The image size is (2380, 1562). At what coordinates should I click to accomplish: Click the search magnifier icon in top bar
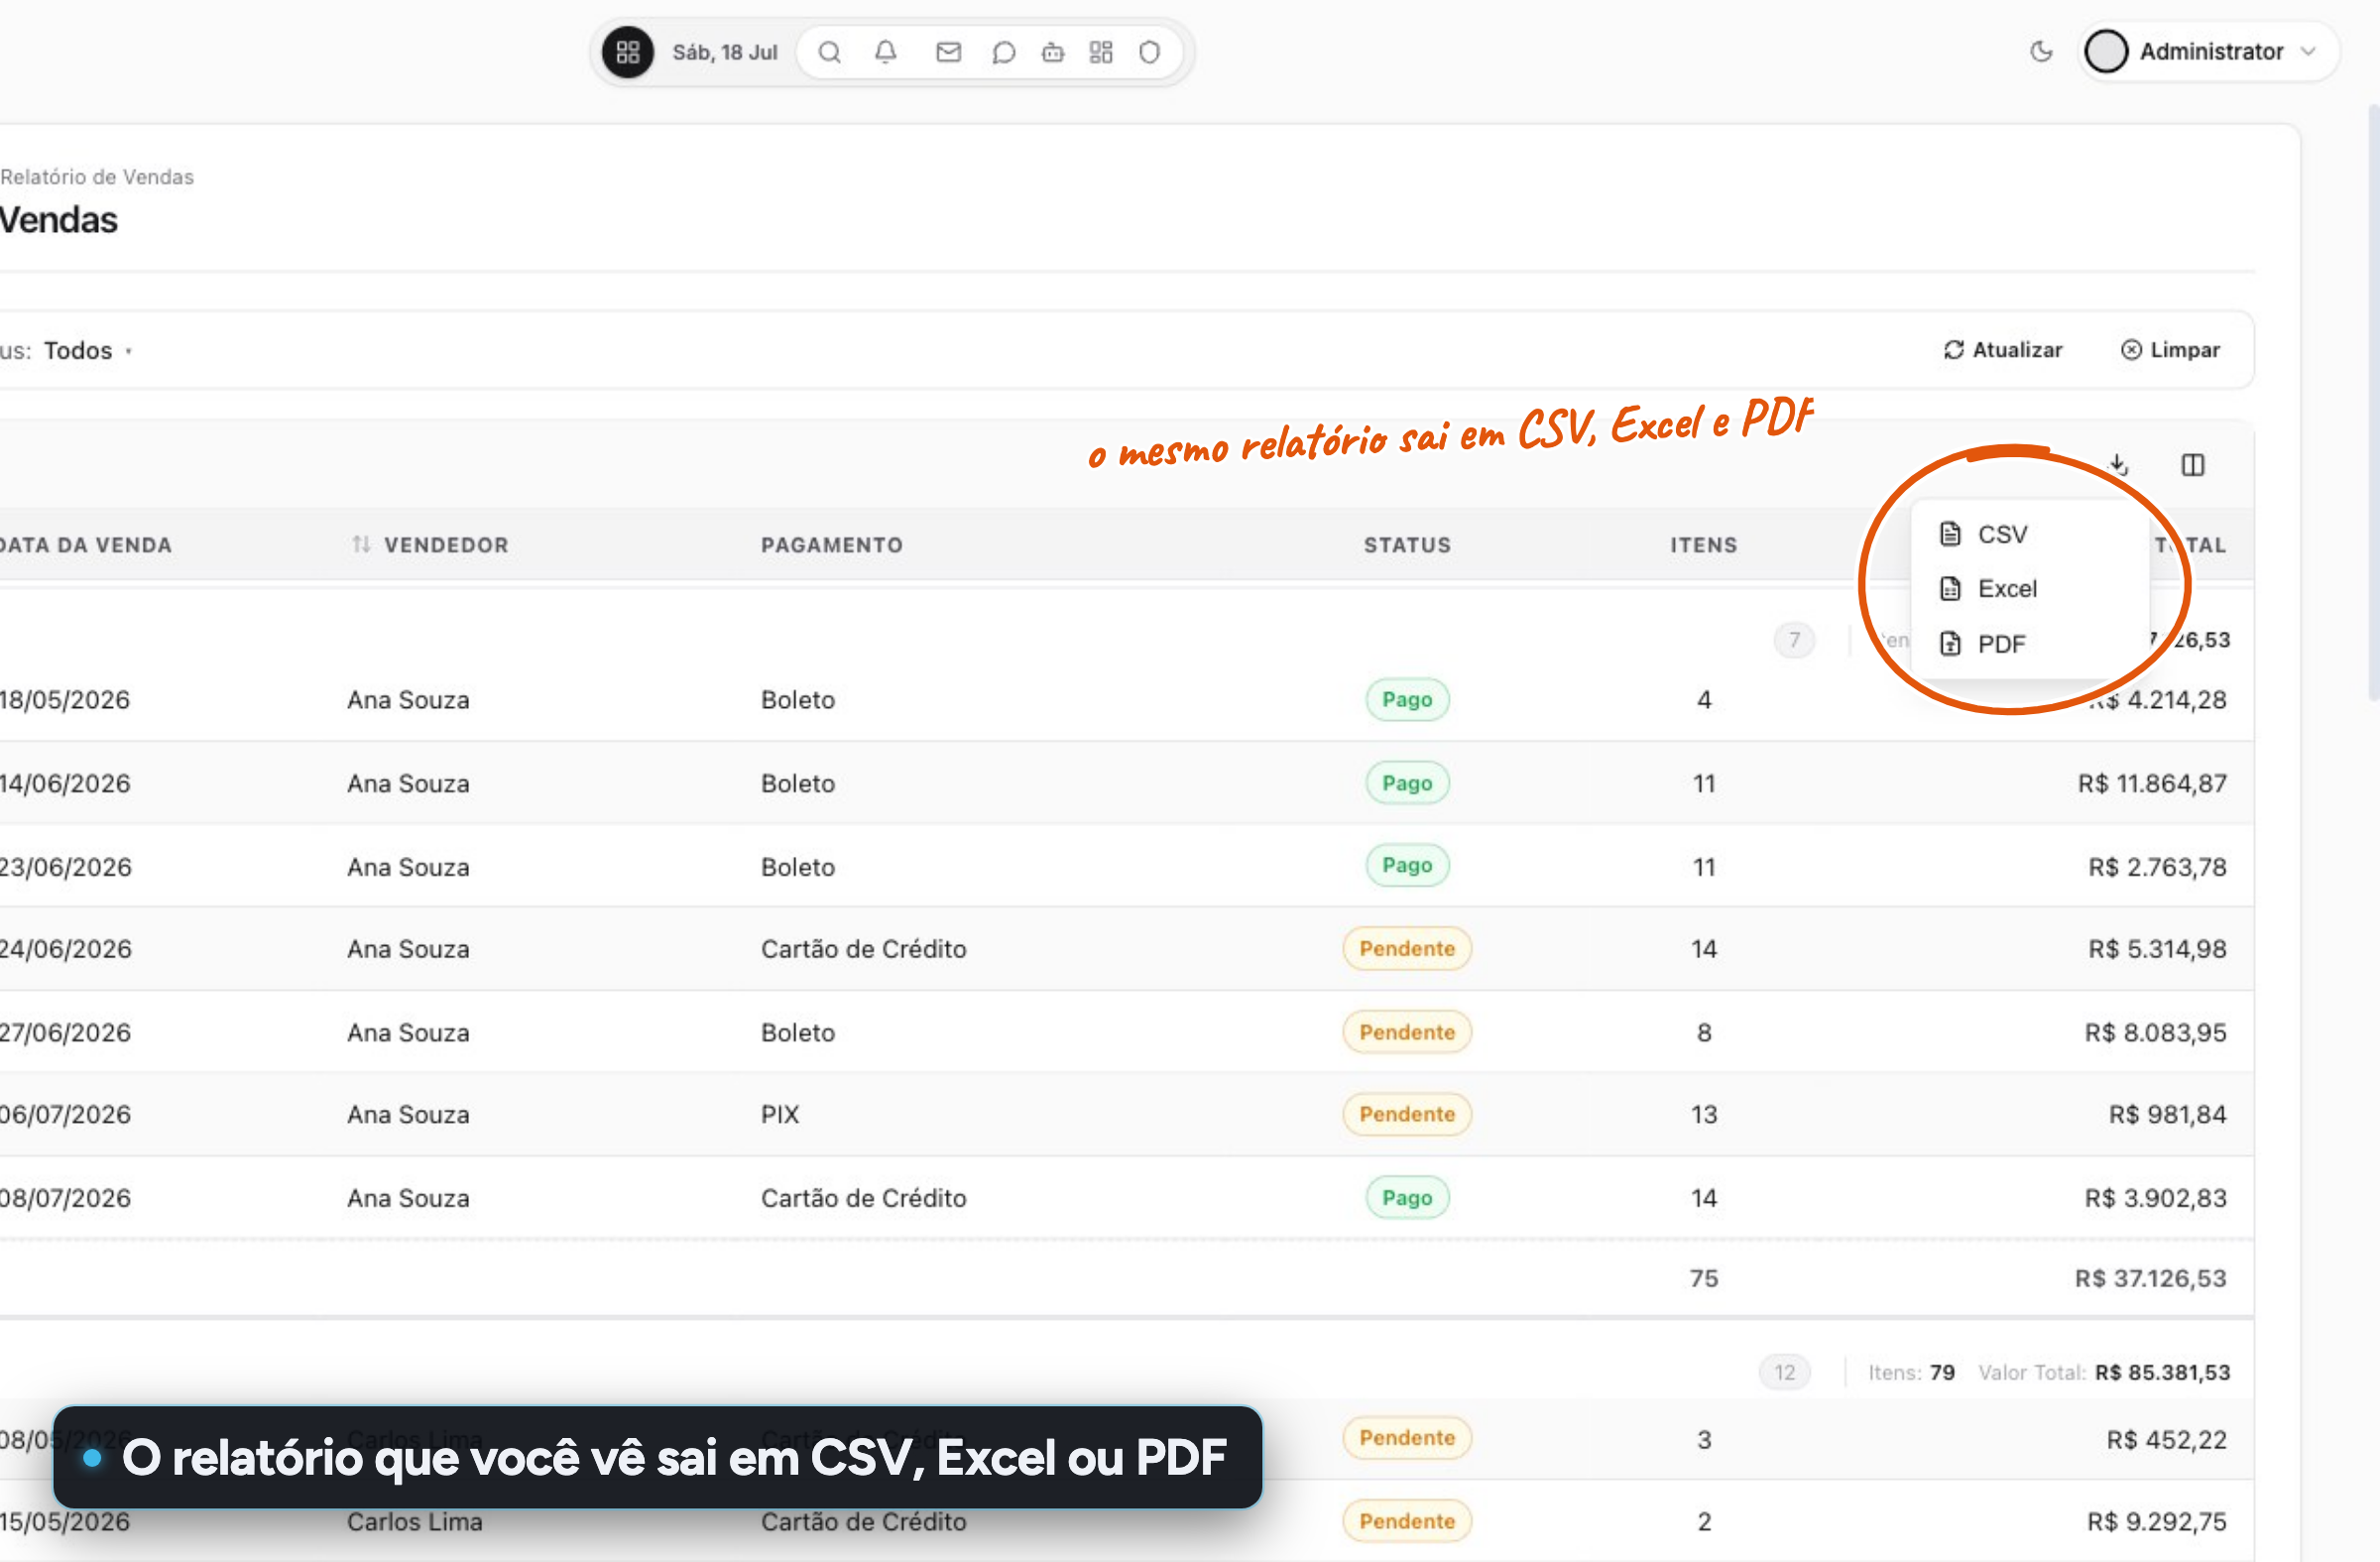[829, 52]
